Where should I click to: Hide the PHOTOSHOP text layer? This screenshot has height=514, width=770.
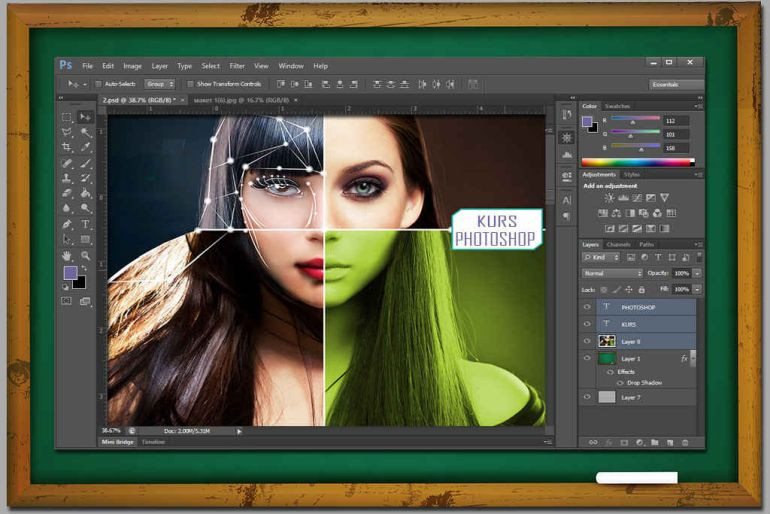[587, 307]
